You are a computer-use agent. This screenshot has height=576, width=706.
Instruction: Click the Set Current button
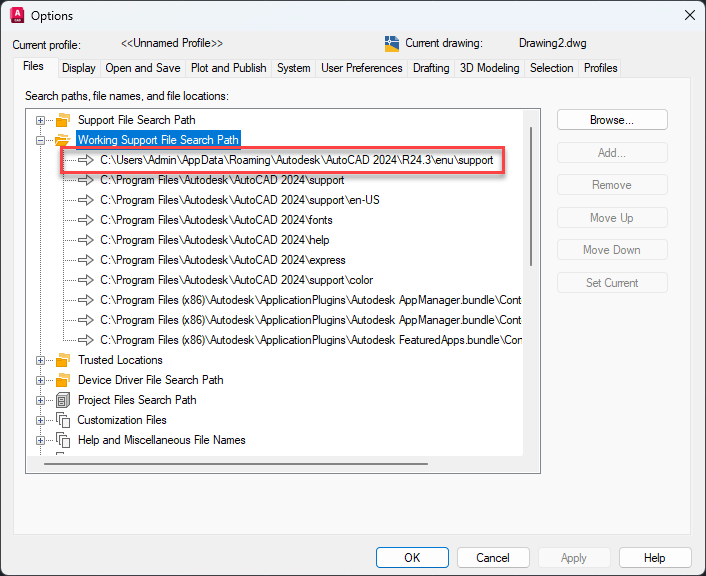(612, 283)
